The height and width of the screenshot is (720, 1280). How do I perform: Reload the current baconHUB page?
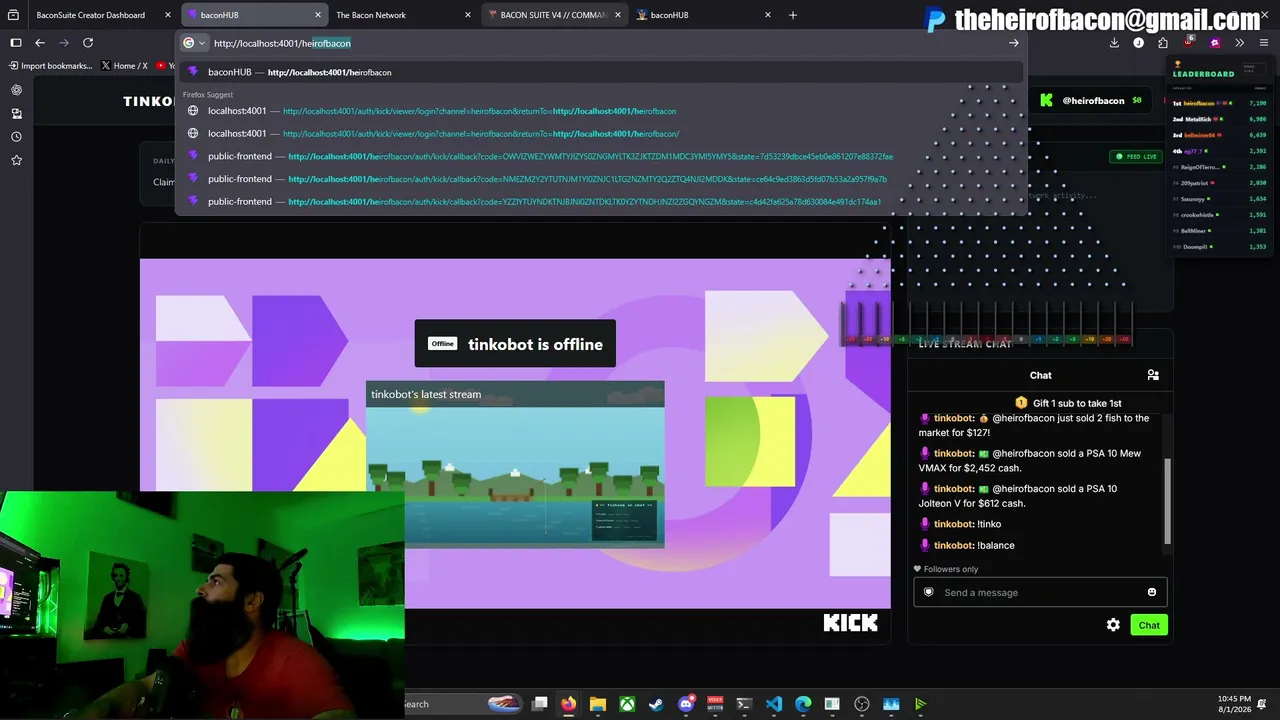coord(88,43)
